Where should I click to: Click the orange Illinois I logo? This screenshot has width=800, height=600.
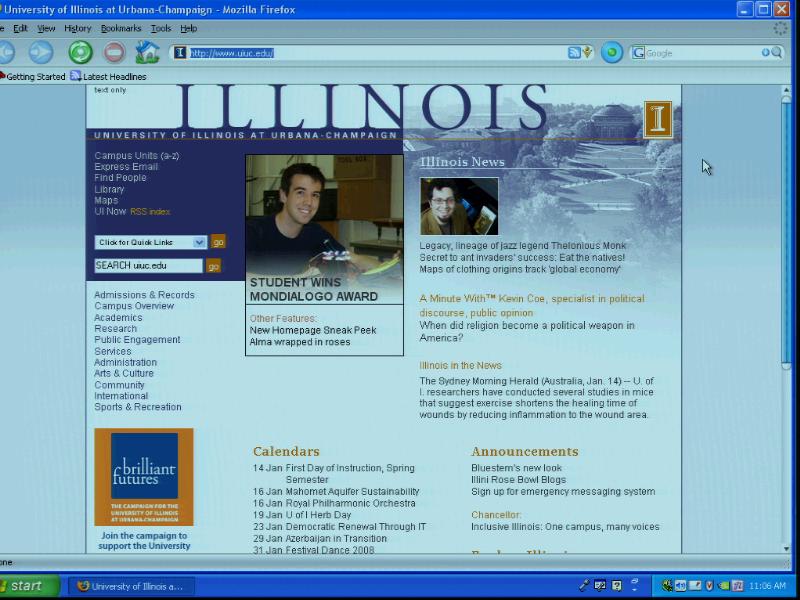point(658,119)
